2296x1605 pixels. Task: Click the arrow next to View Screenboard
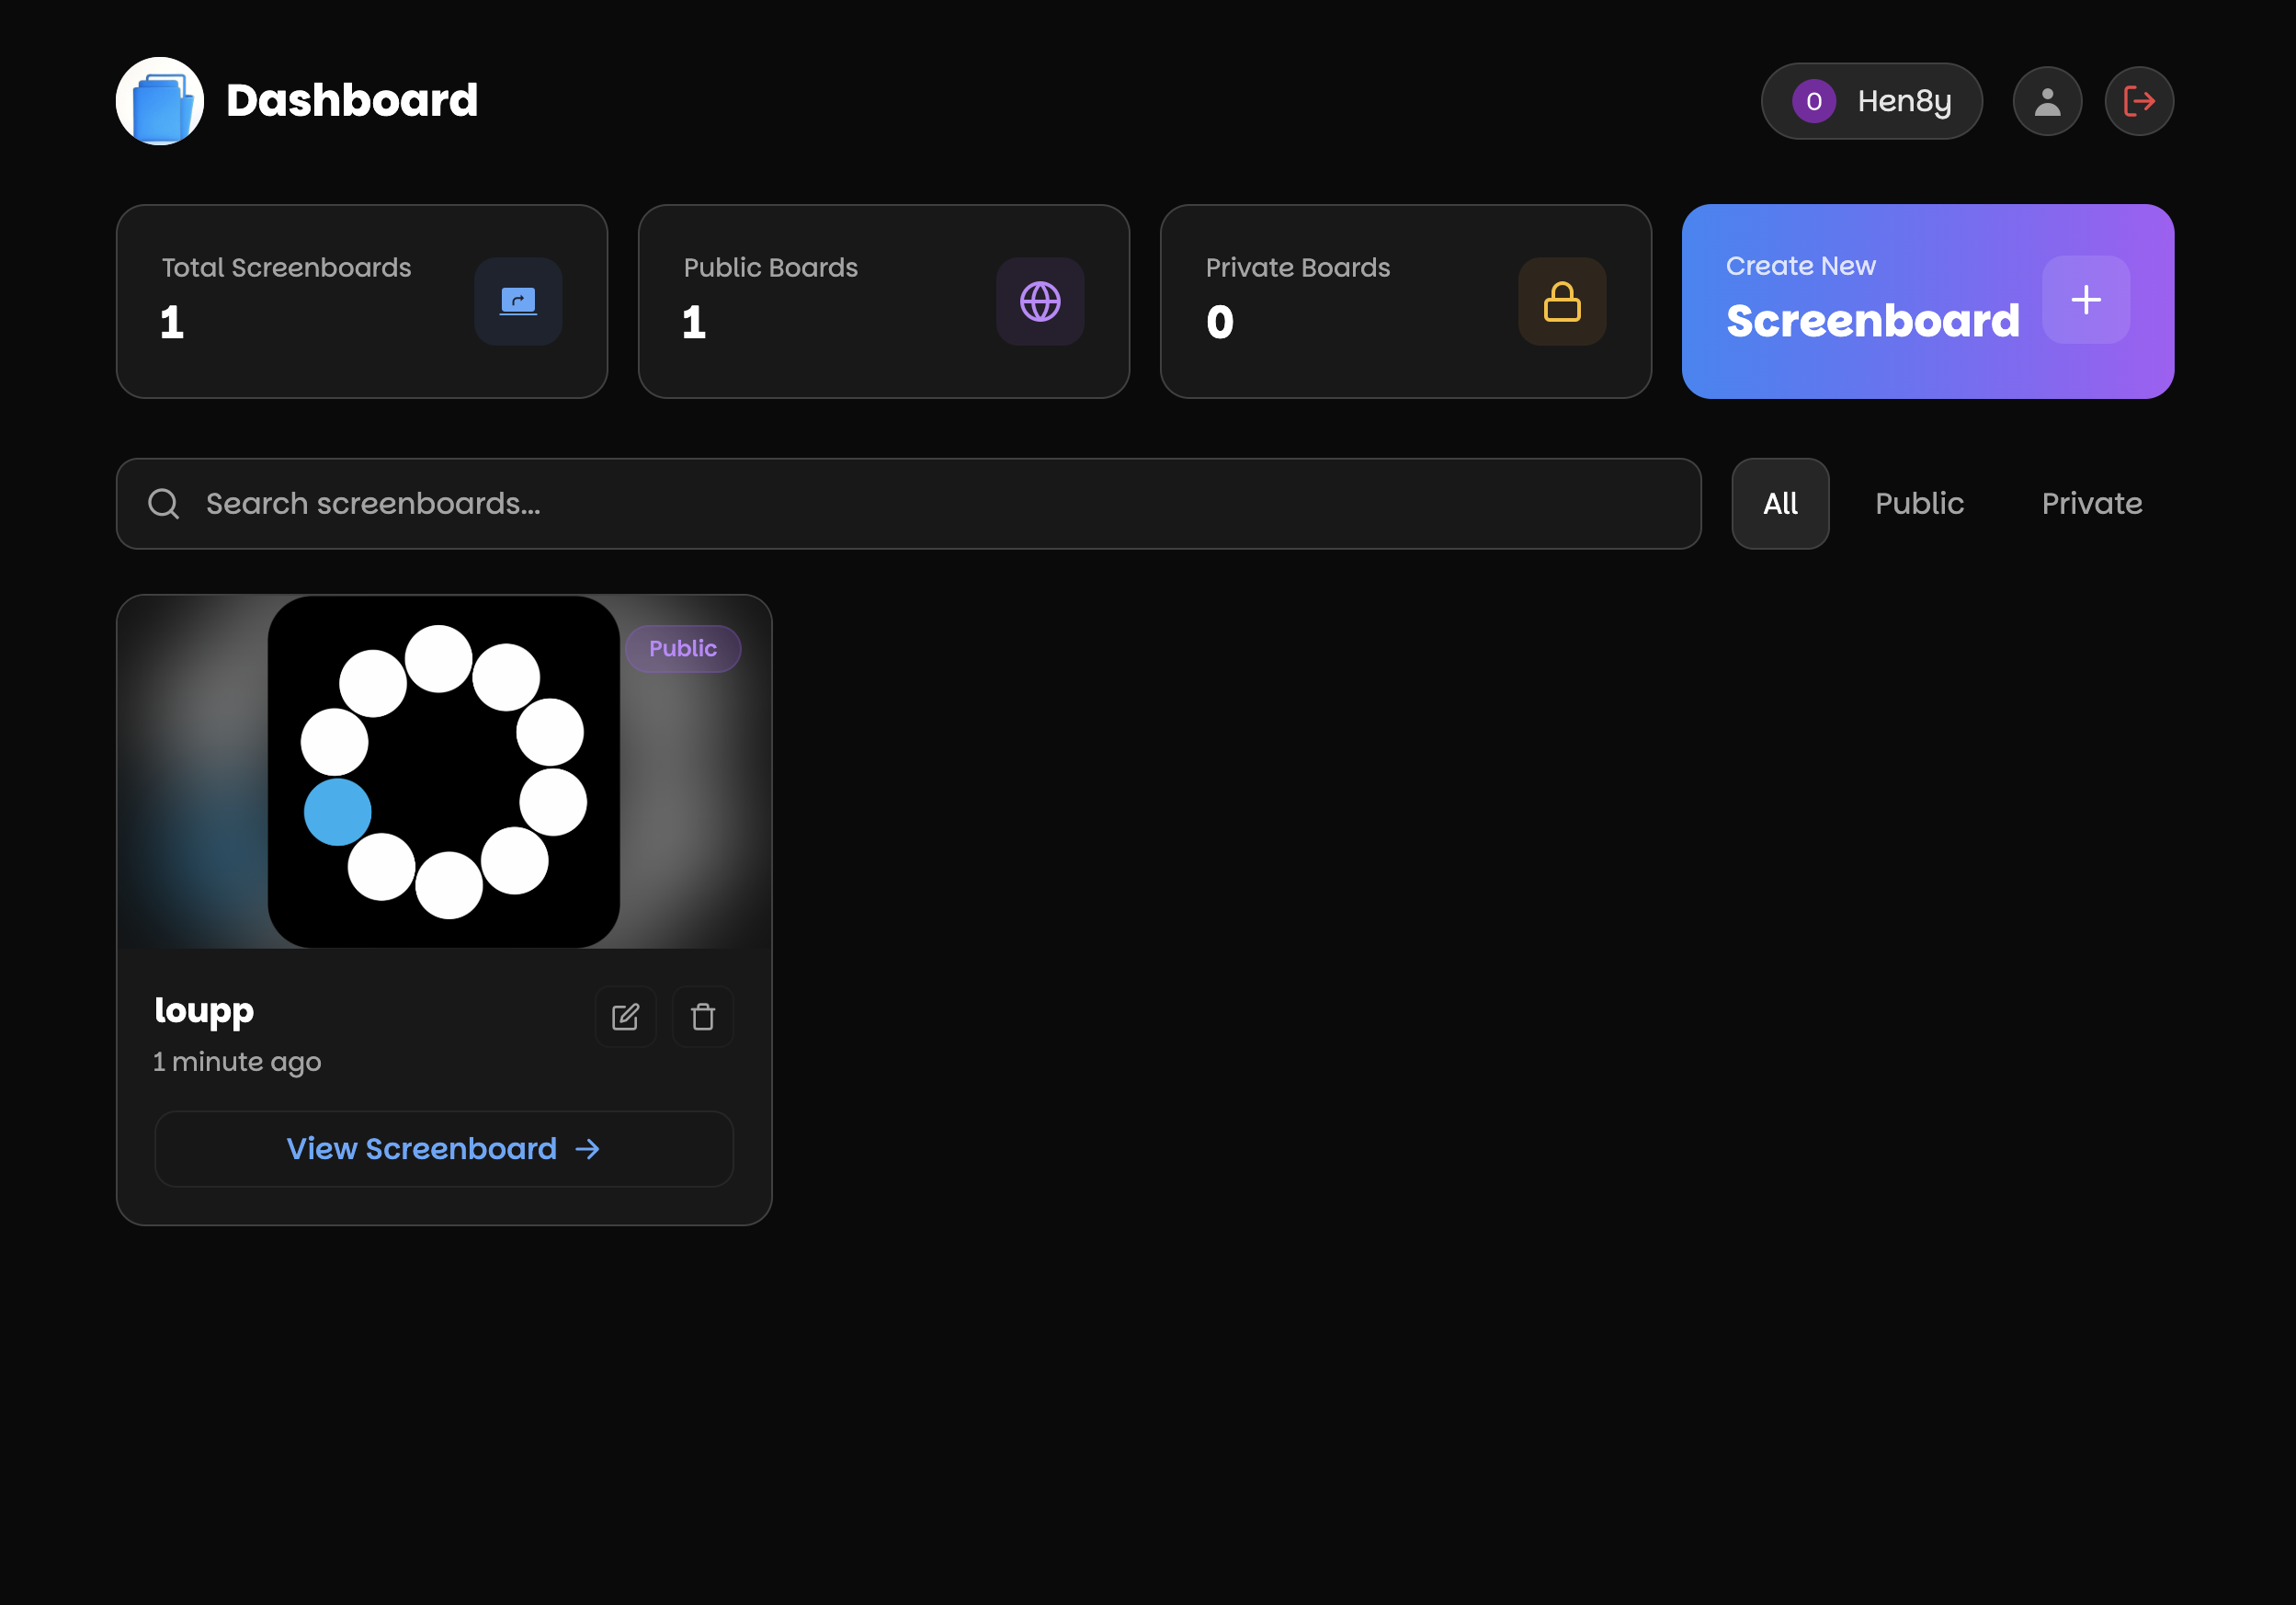point(588,1148)
